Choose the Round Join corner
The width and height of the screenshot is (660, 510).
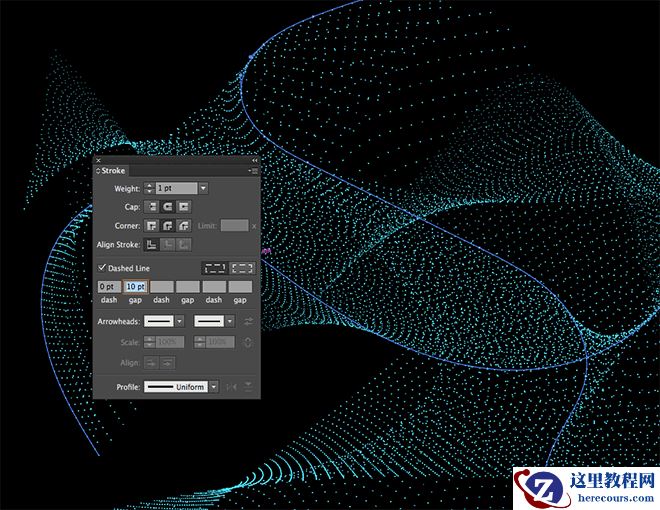pyautogui.click(x=168, y=226)
